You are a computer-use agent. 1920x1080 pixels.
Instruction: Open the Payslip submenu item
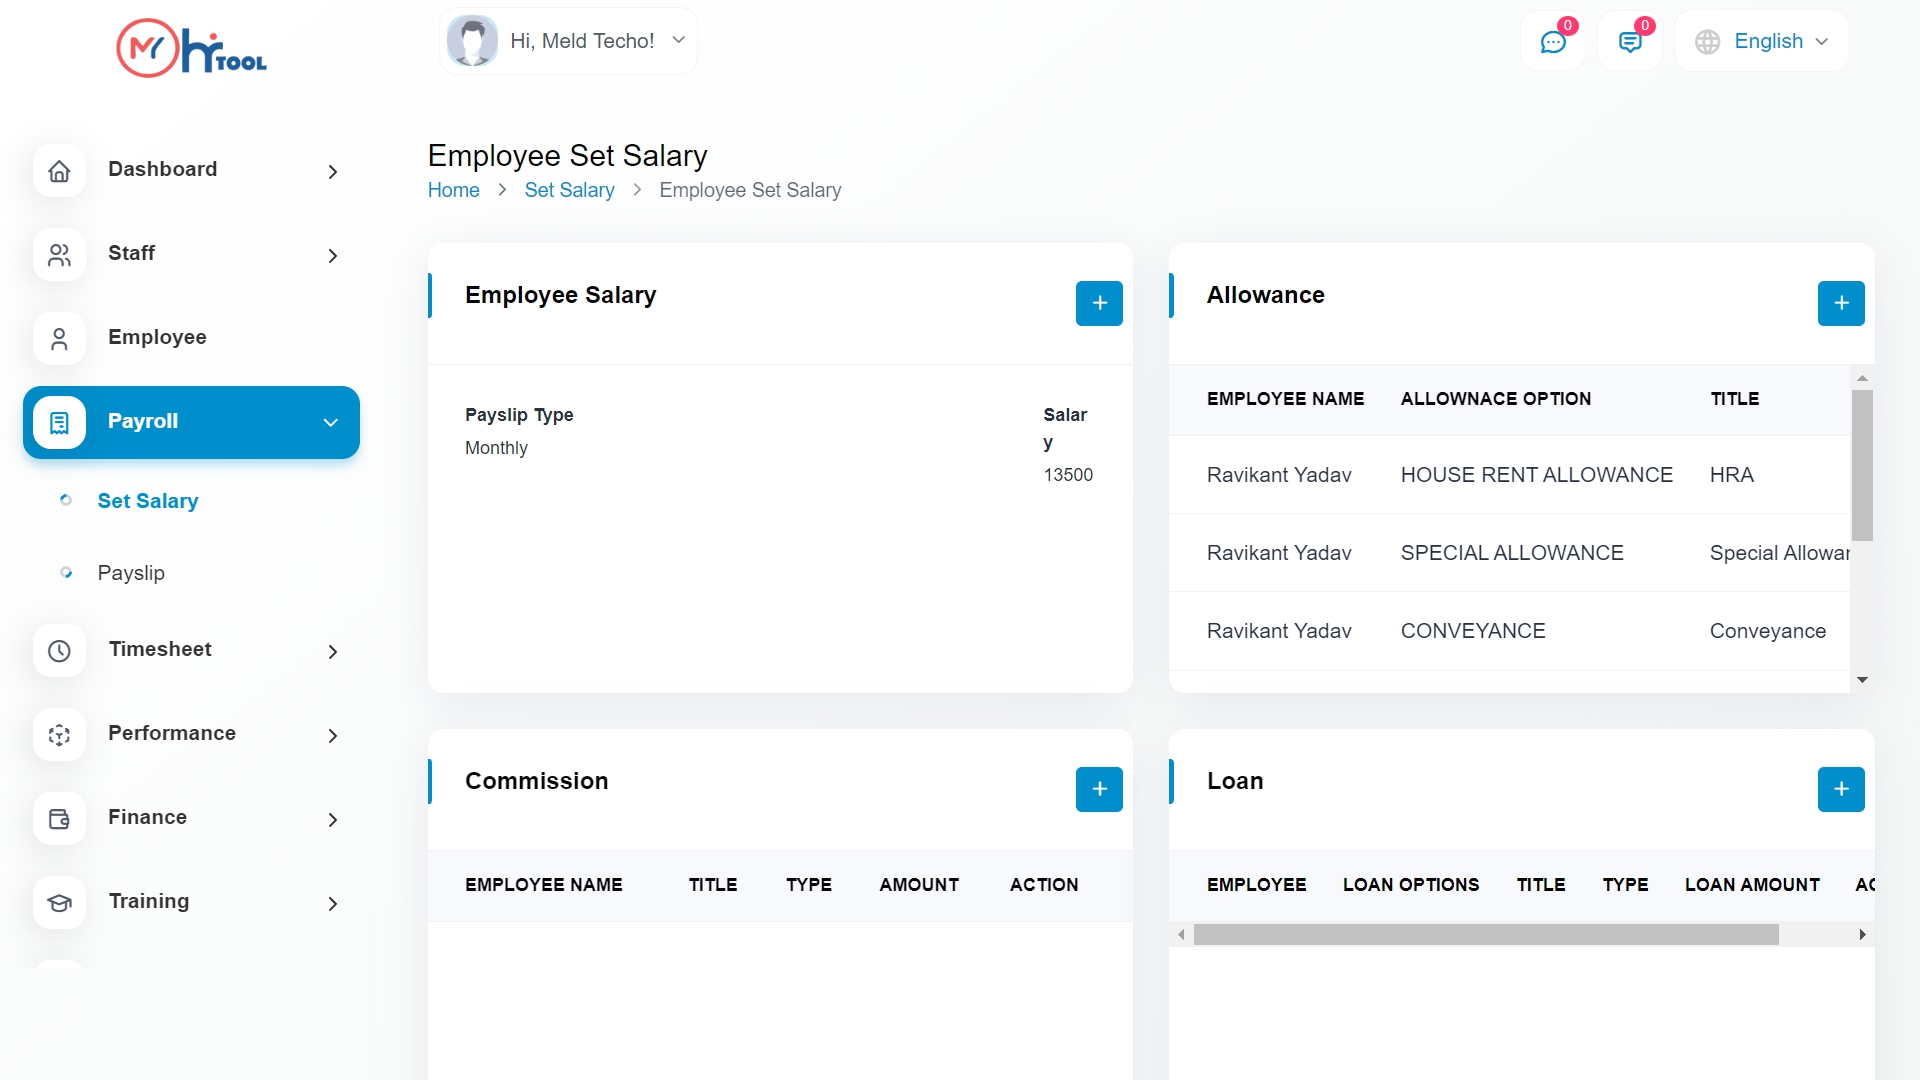[131, 573]
